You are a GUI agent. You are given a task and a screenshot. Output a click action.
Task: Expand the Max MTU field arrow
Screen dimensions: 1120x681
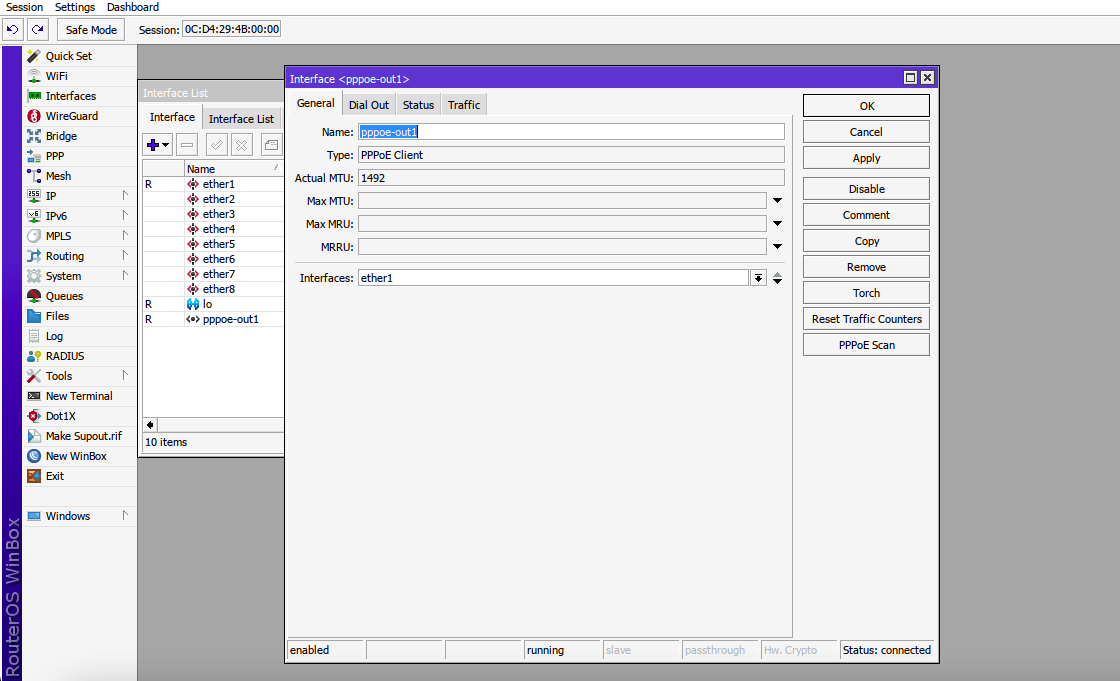pyautogui.click(x=777, y=201)
